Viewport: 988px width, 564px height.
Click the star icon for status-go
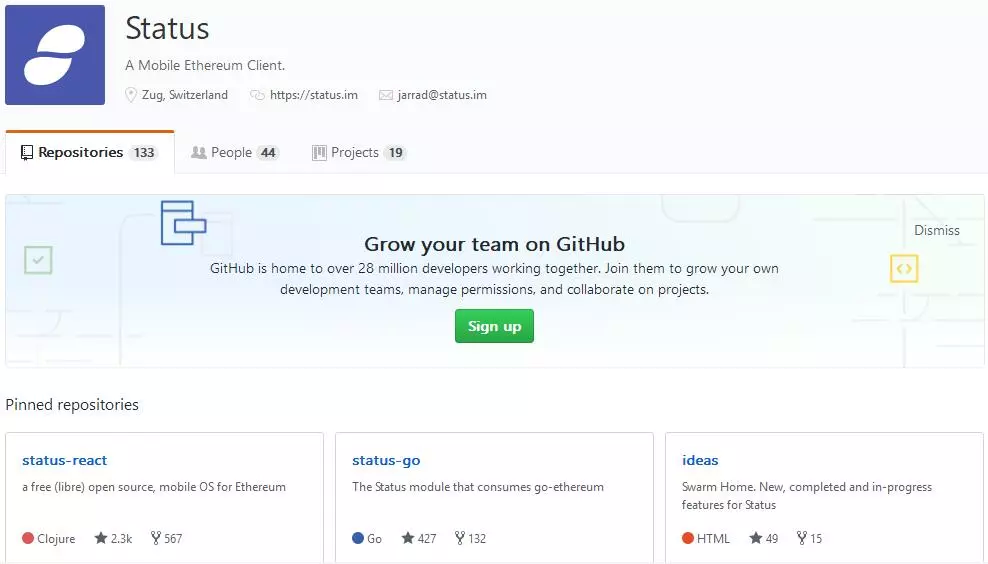coord(408,538)
